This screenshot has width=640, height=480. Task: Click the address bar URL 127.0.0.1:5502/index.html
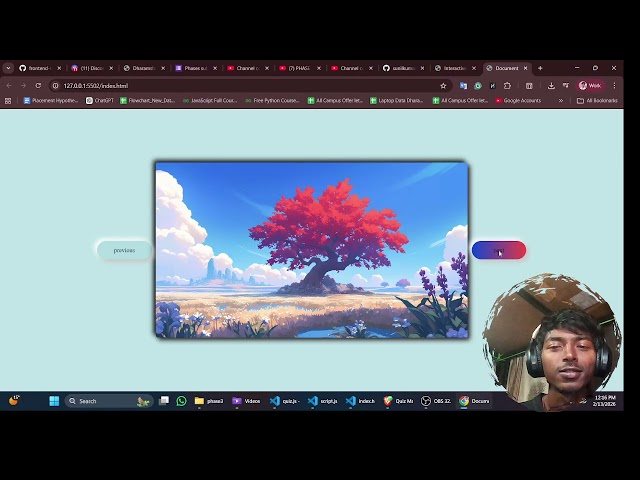[96, 86]
